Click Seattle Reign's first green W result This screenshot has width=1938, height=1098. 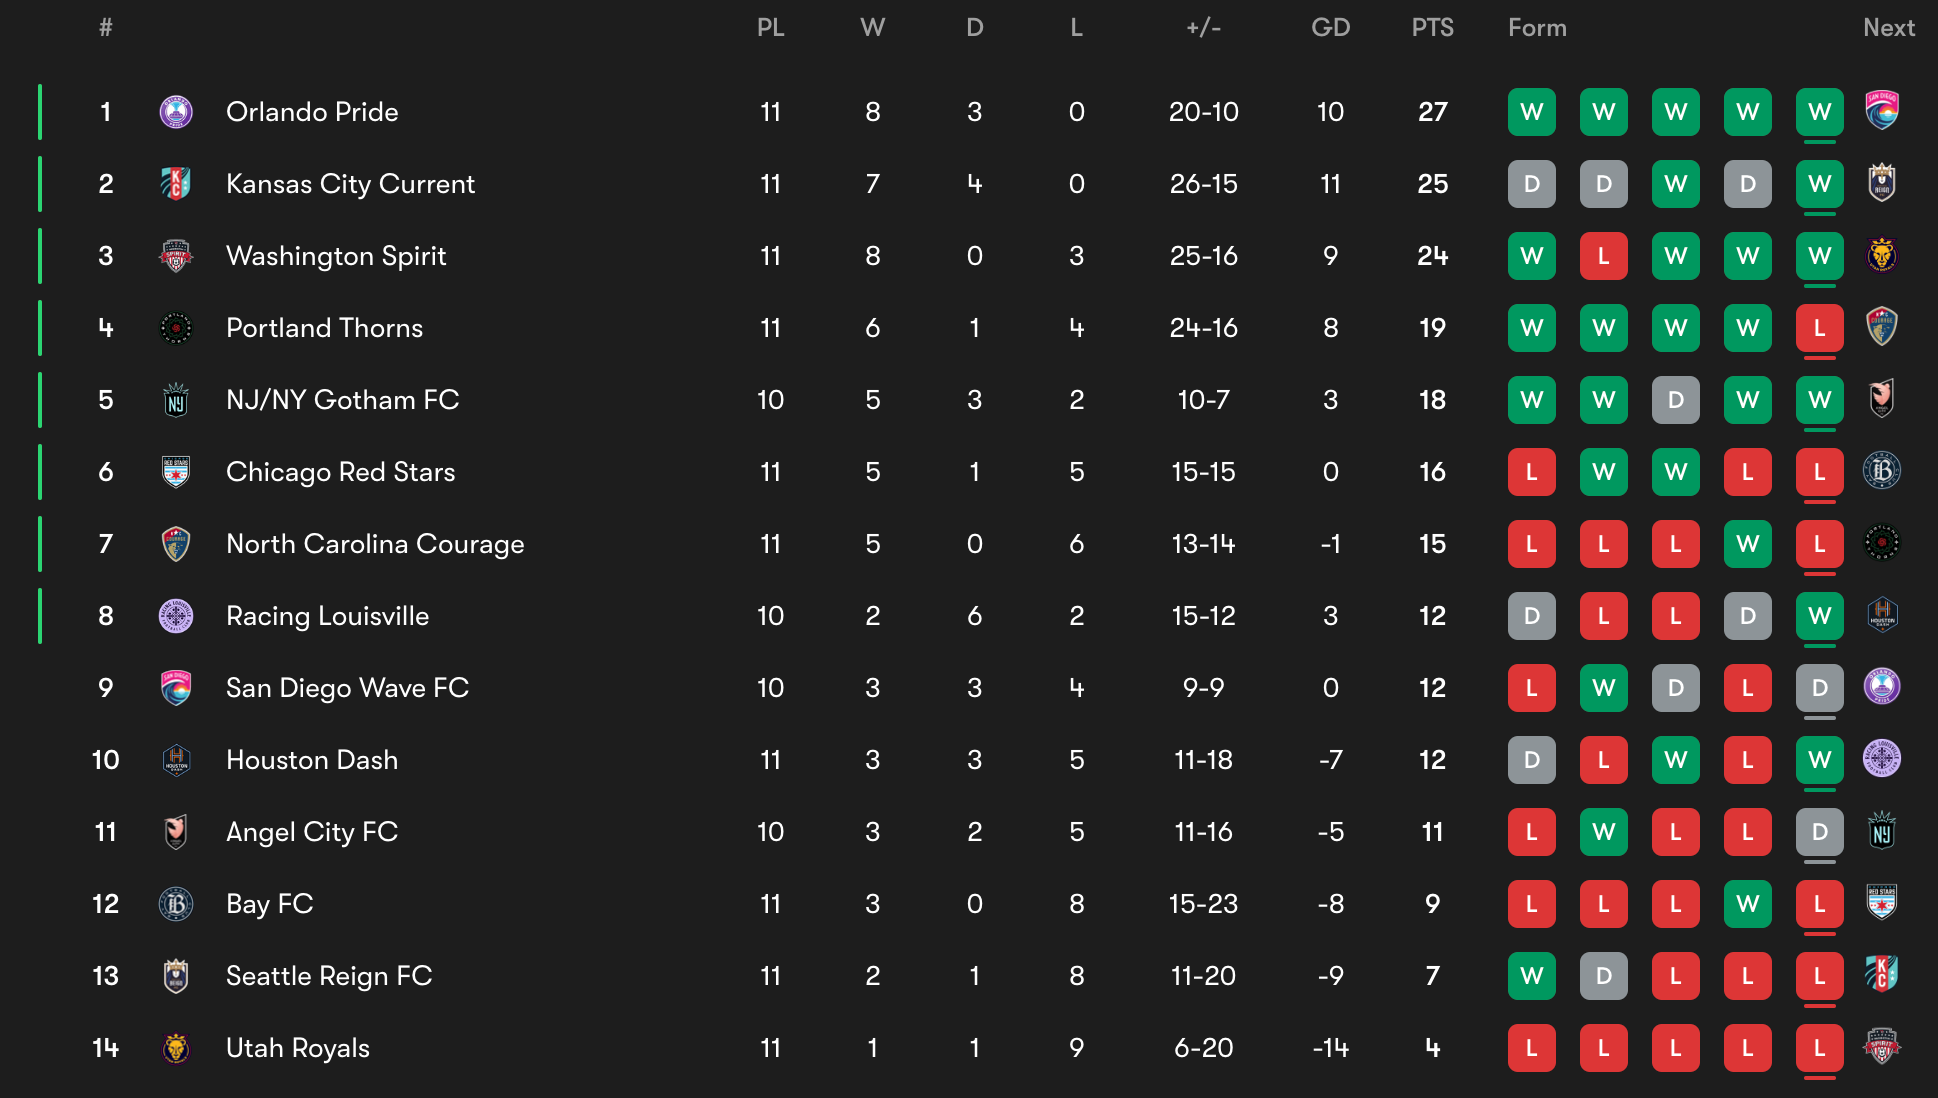[x=1532, y=976]
